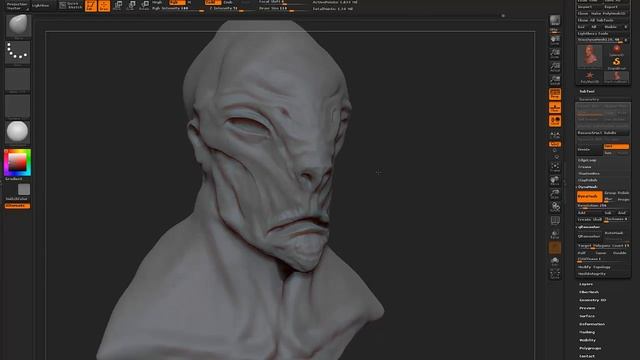Click Clone All SubTools
Viewport: 640px width, 360px height.
[x=602, y=20]
